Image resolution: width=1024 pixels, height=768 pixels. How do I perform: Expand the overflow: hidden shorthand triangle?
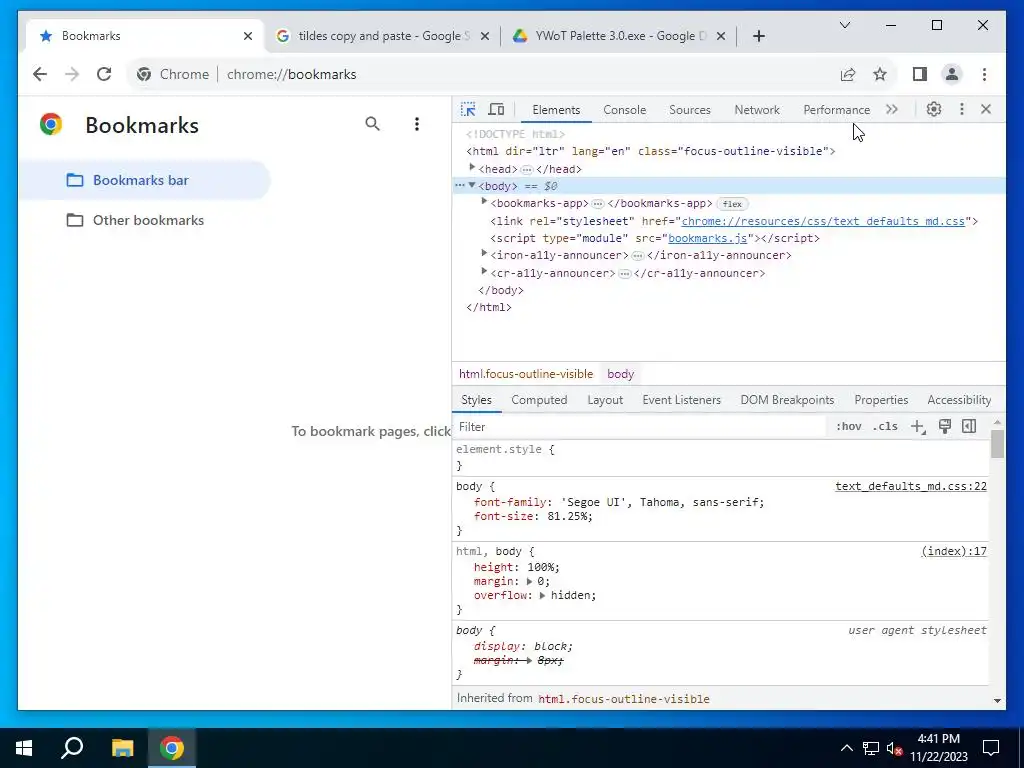coord(542,595)
